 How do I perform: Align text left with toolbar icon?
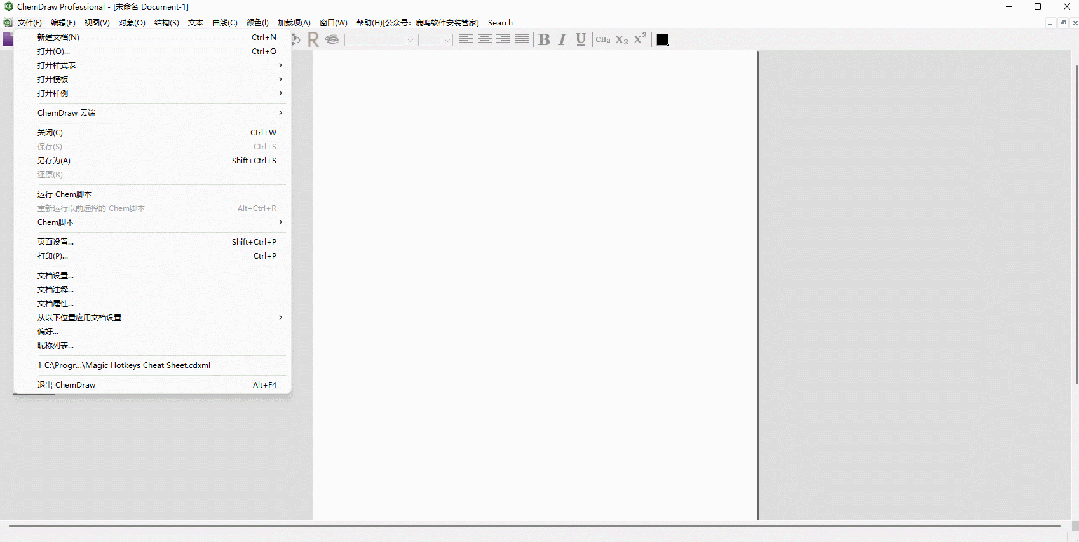tap(466, 39)
